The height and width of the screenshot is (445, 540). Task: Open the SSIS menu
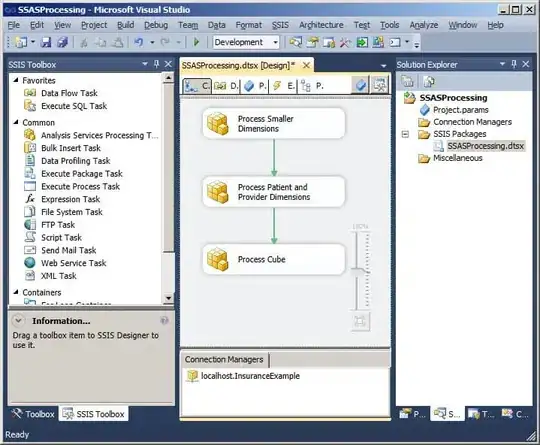[x=280, y=25]
